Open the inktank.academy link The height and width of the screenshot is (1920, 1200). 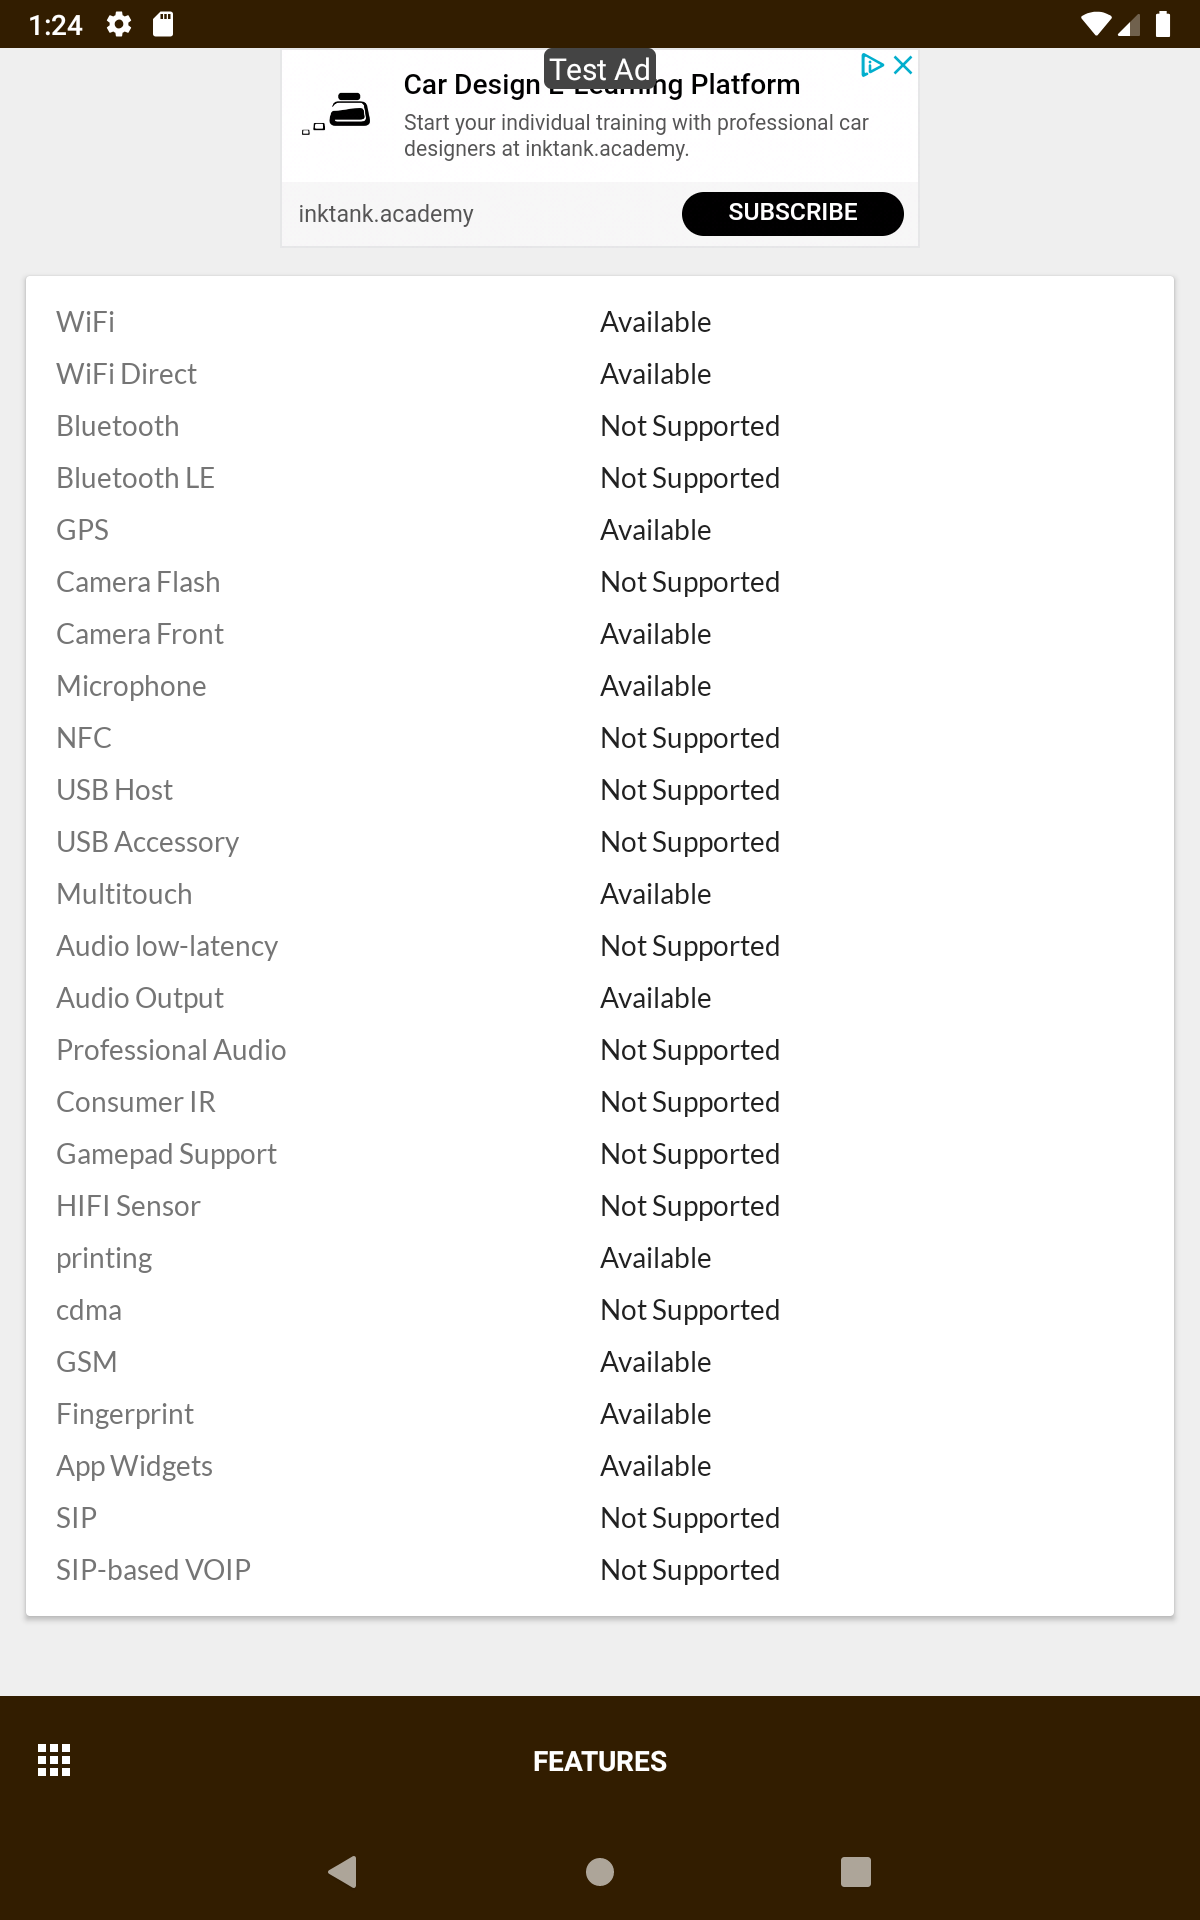(386, 214)
